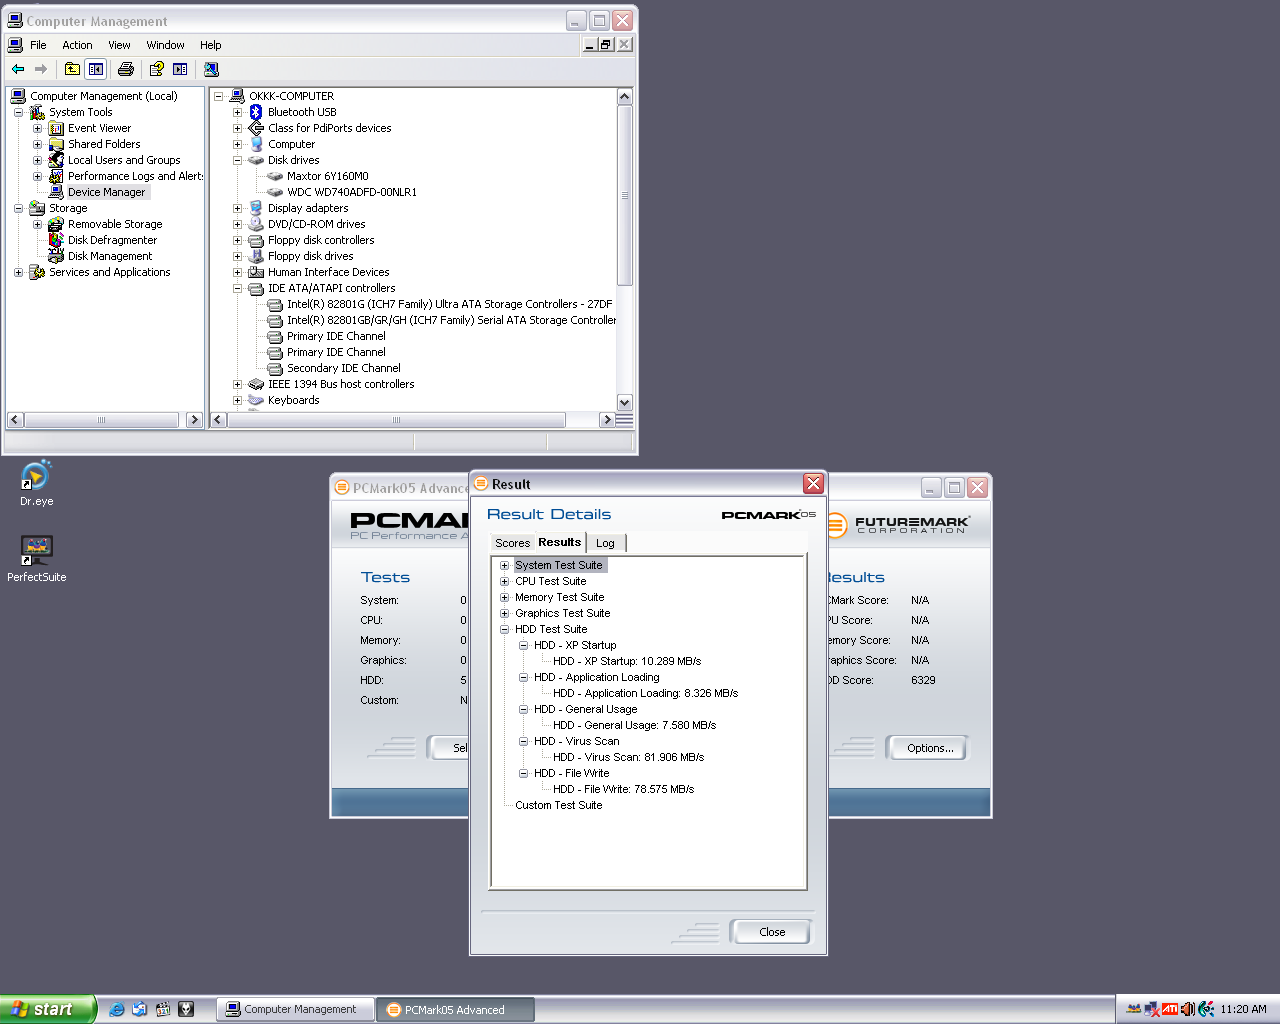Open the Action menu
Viewport: 1280px width, 1024px height.
(77, 45)
